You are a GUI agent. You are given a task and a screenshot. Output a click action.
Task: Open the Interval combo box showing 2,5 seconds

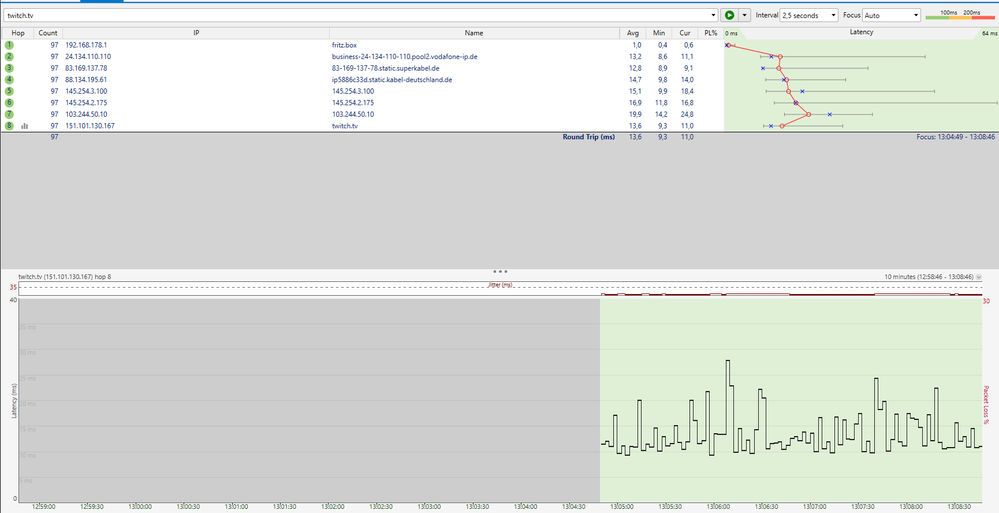(x=809, y=15)
